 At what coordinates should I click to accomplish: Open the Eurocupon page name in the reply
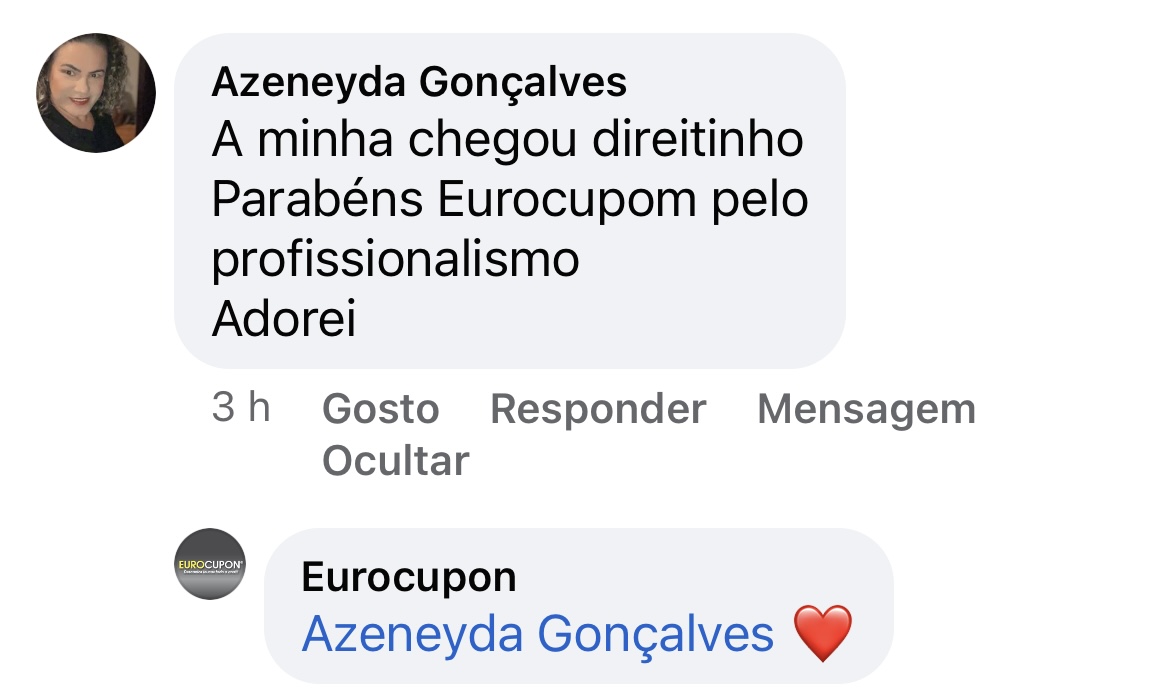pyautogui.click(x=409, y=577)
